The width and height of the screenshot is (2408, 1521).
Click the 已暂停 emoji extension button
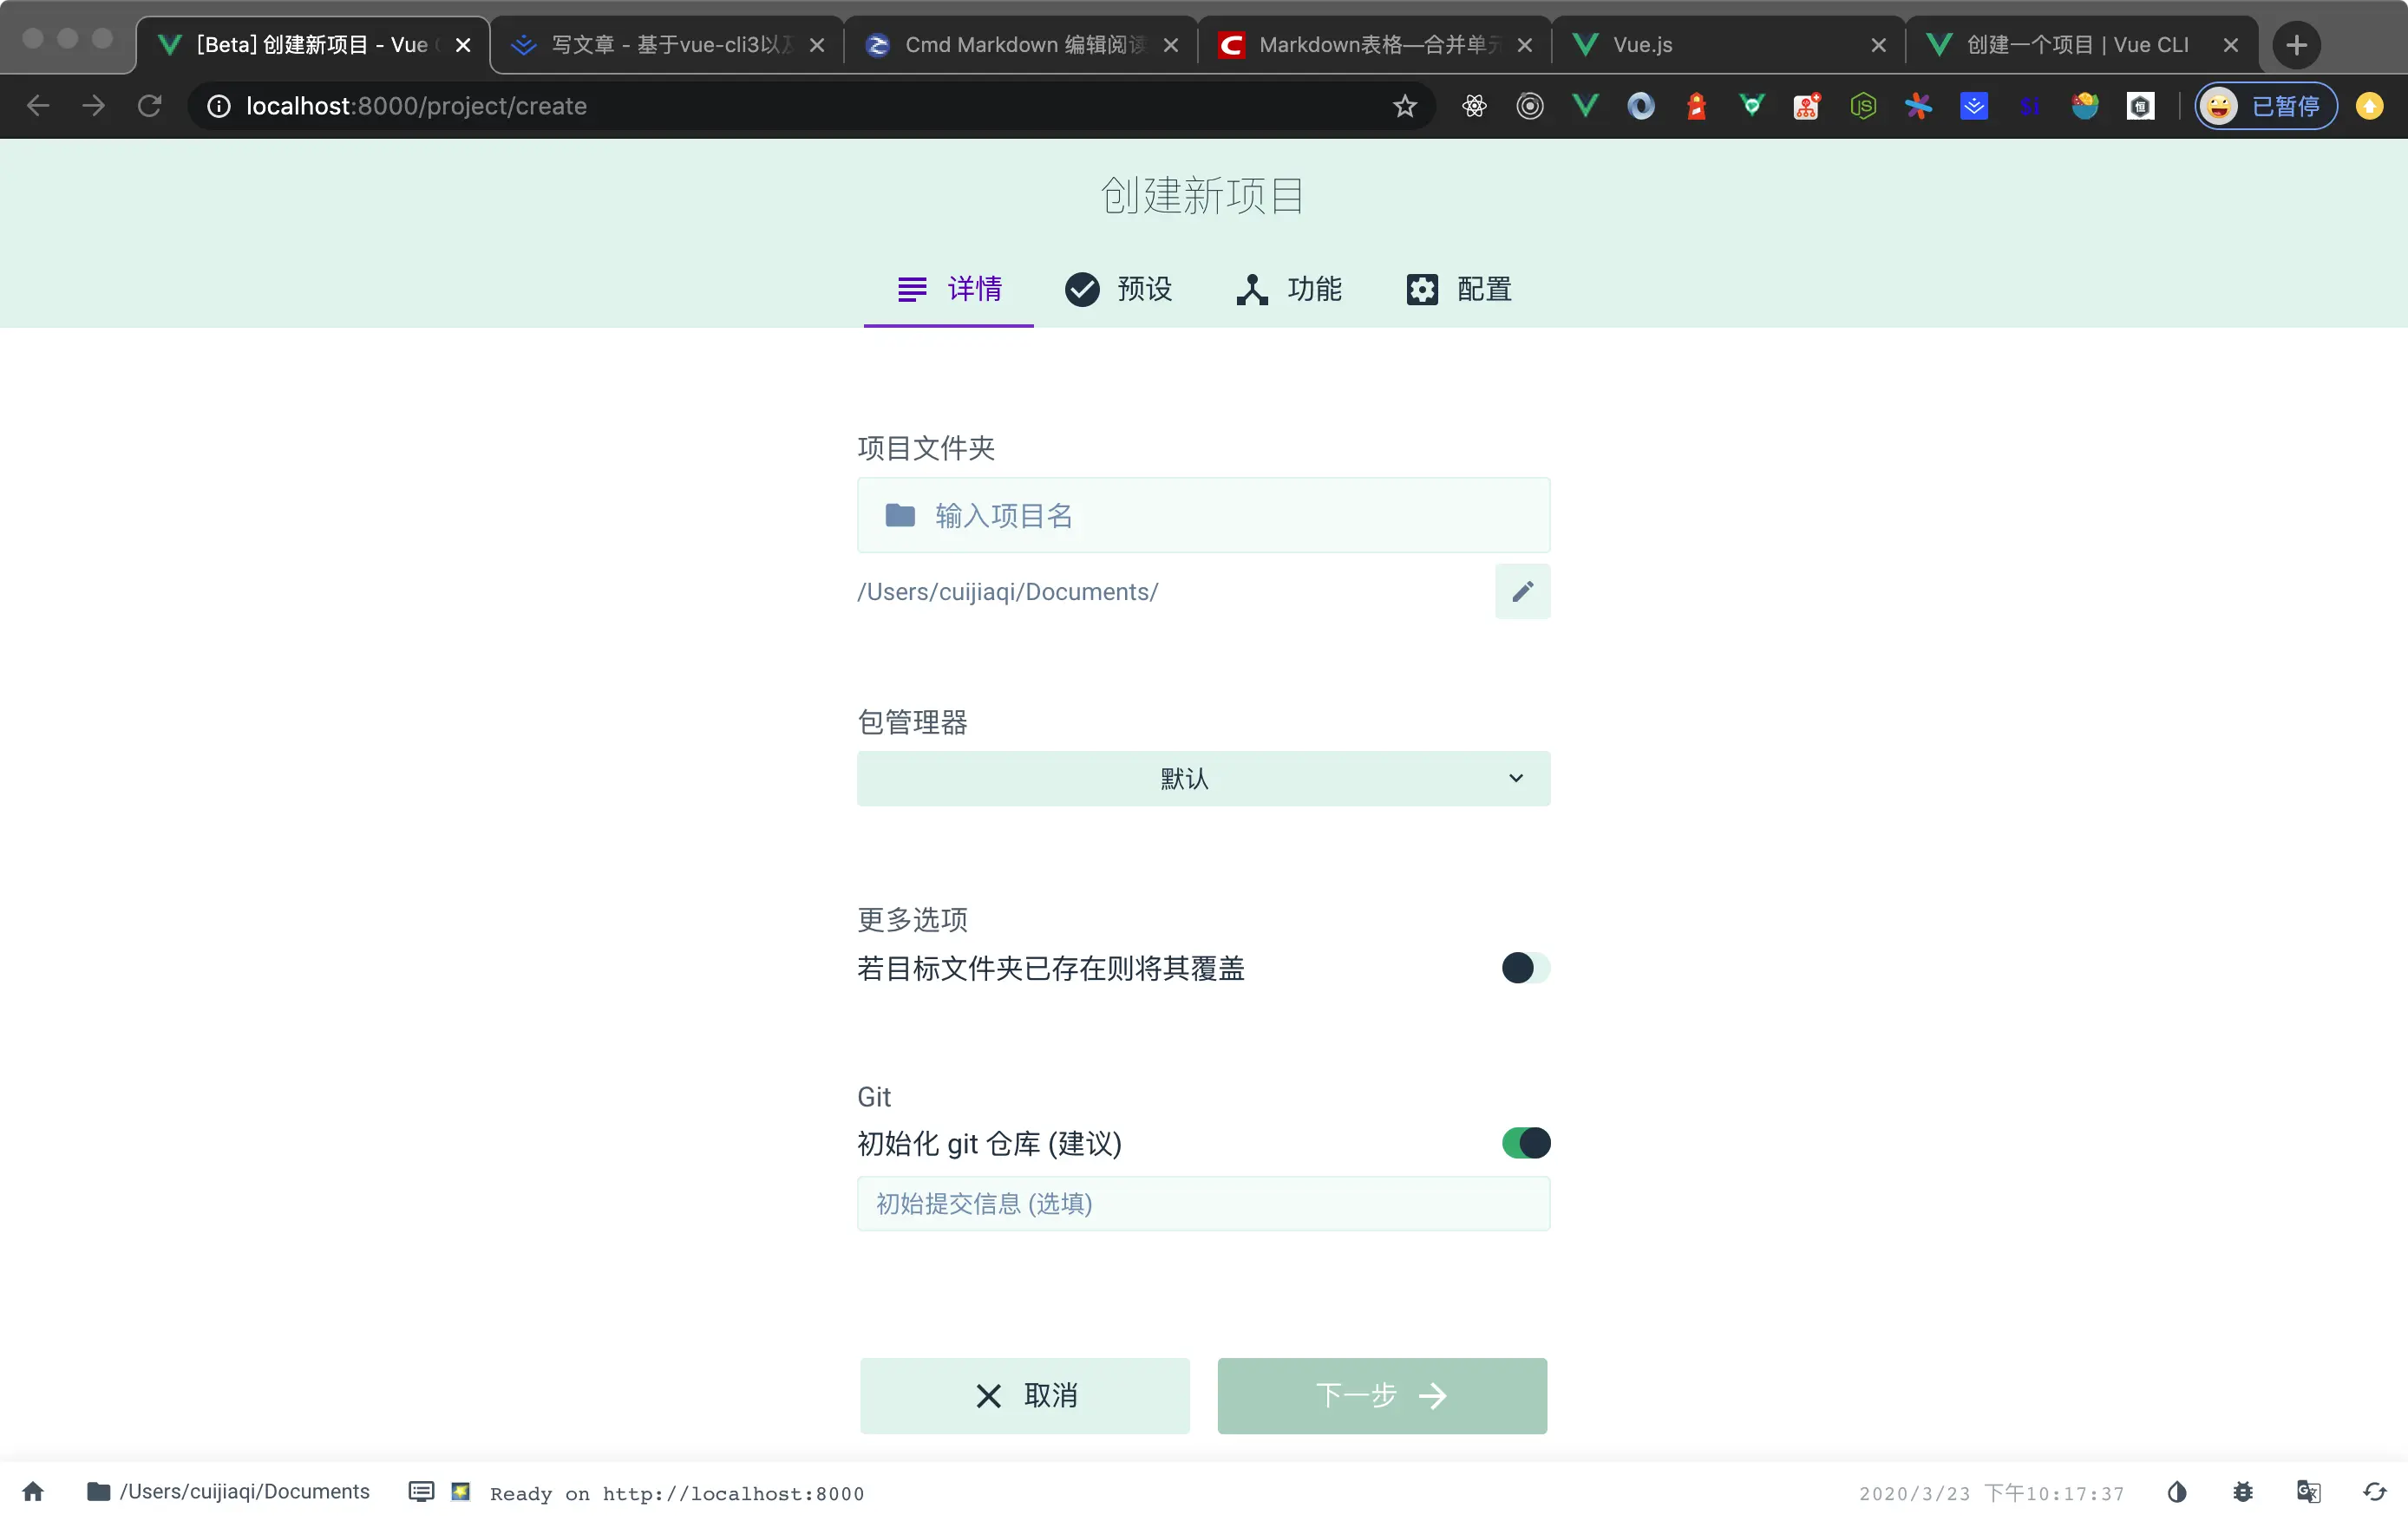2264,106
